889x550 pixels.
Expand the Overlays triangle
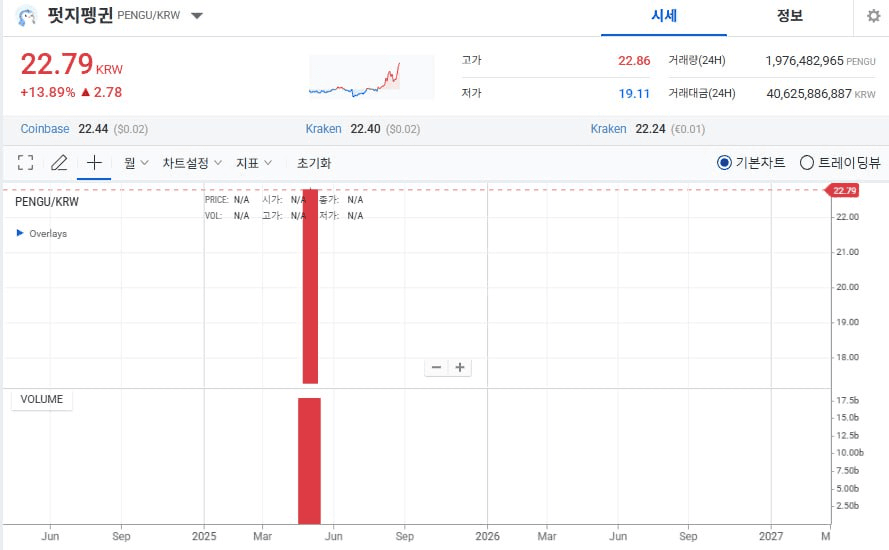click(20, 233)
